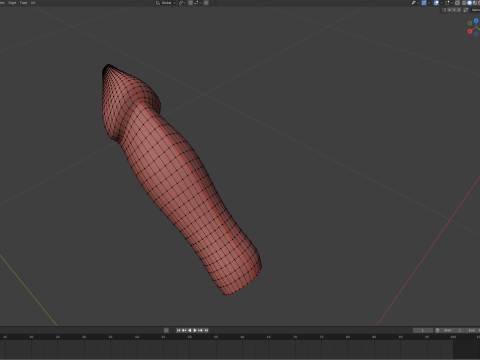Image resolution: width=480 pixels, height=360 pixels.
Task: Jump to the end frame
Action: (206, 330)
